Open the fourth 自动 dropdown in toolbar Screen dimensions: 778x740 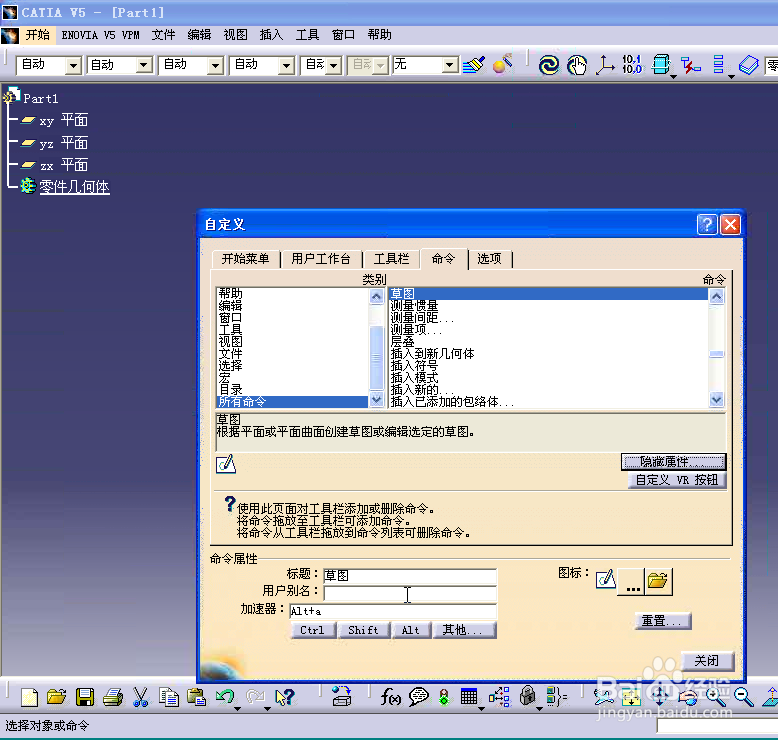pos(286,65)
